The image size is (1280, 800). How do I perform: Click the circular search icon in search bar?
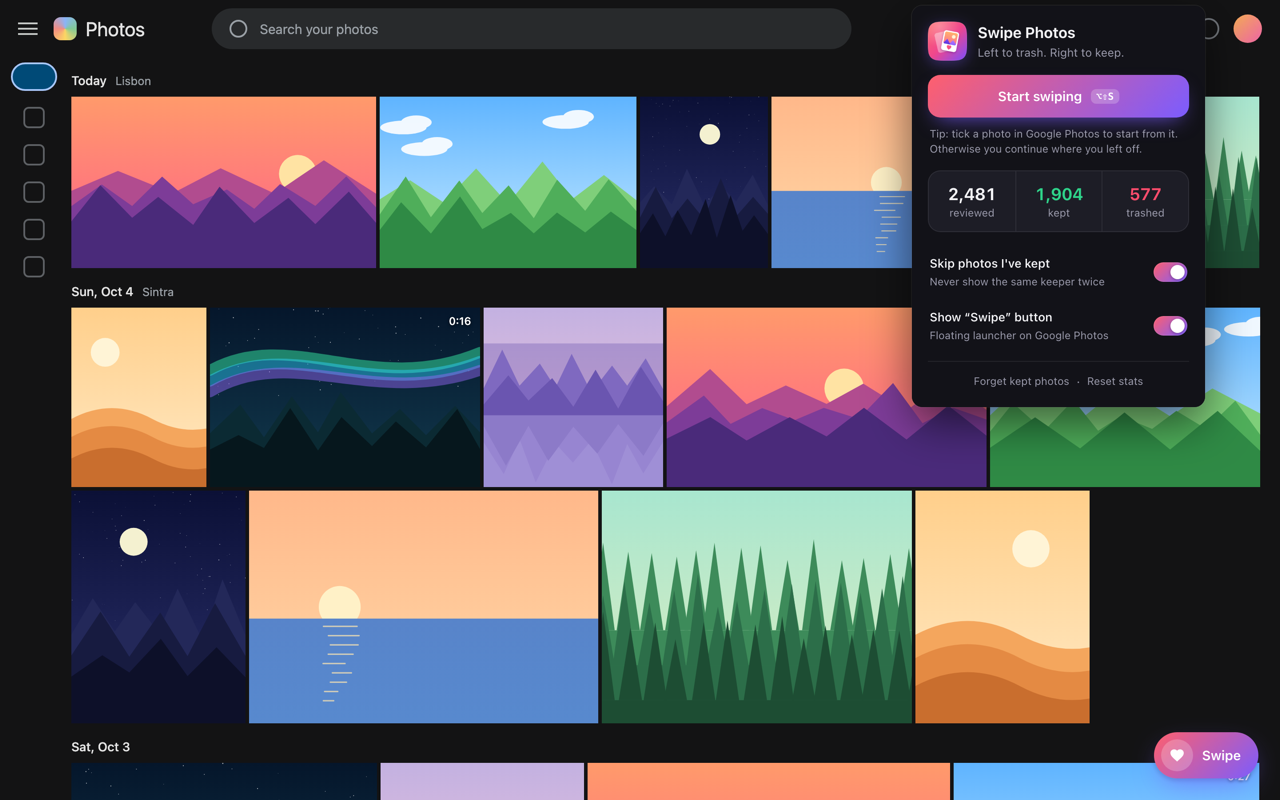pos(238,29)
